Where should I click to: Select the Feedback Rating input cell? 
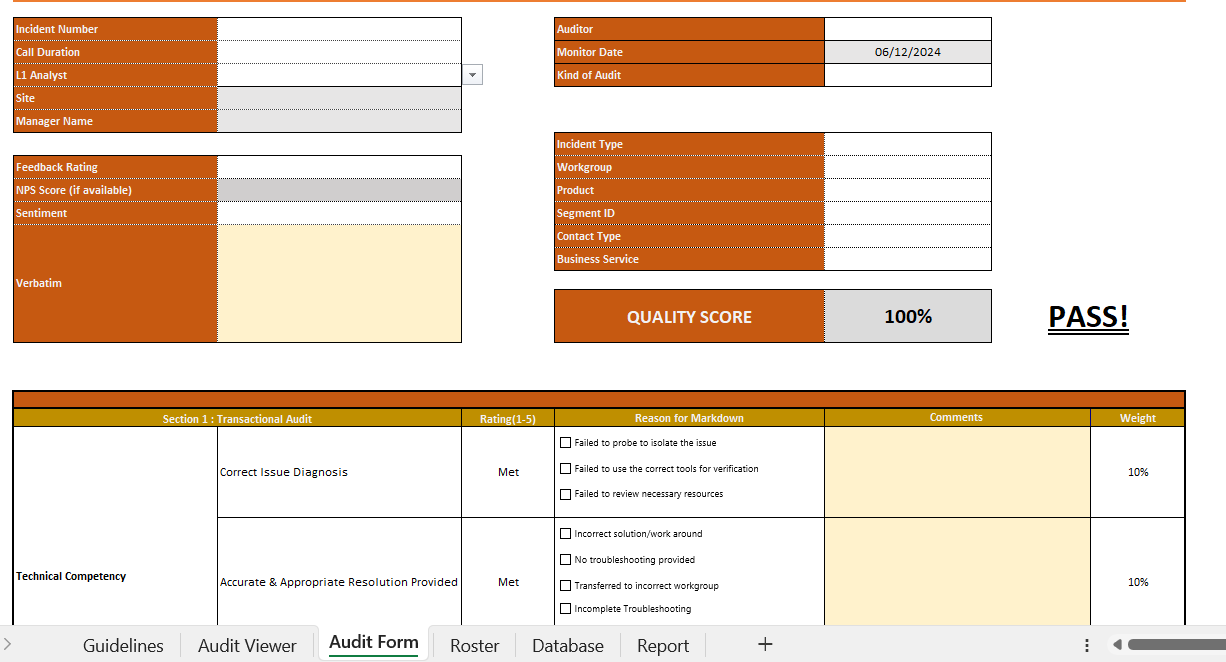click(340, 167)
